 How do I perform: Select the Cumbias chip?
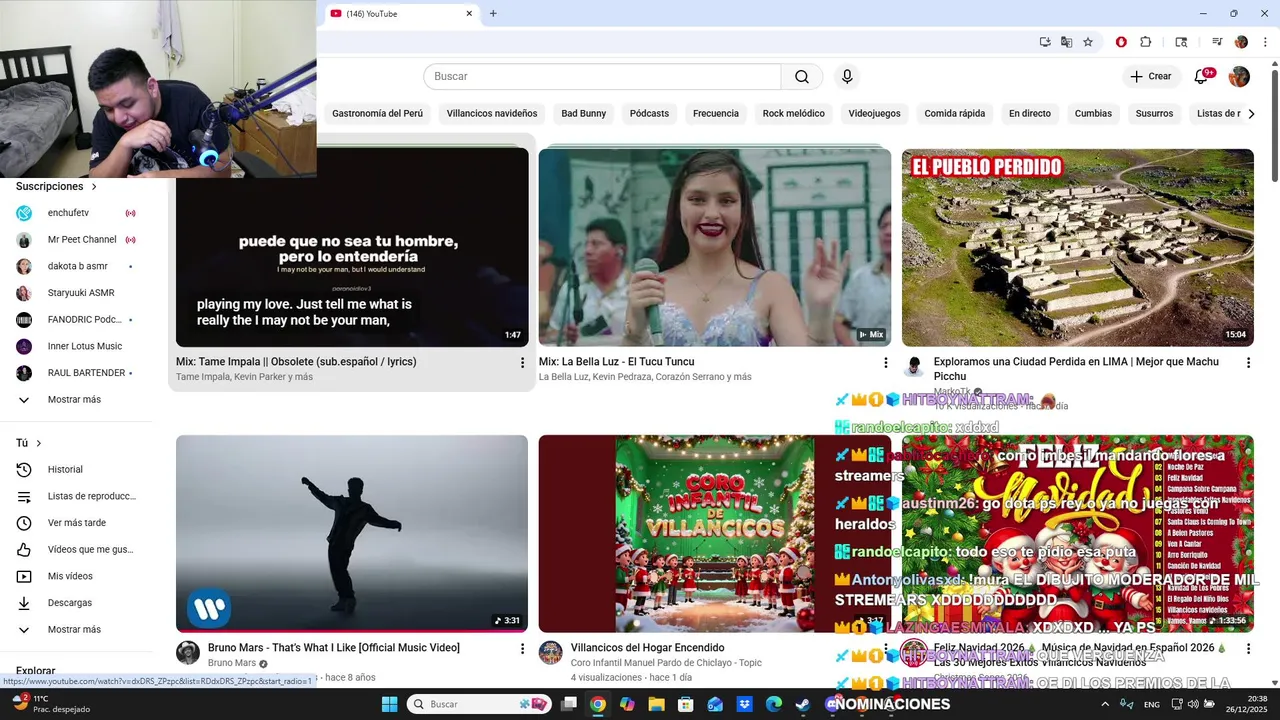pos(1093,114)
